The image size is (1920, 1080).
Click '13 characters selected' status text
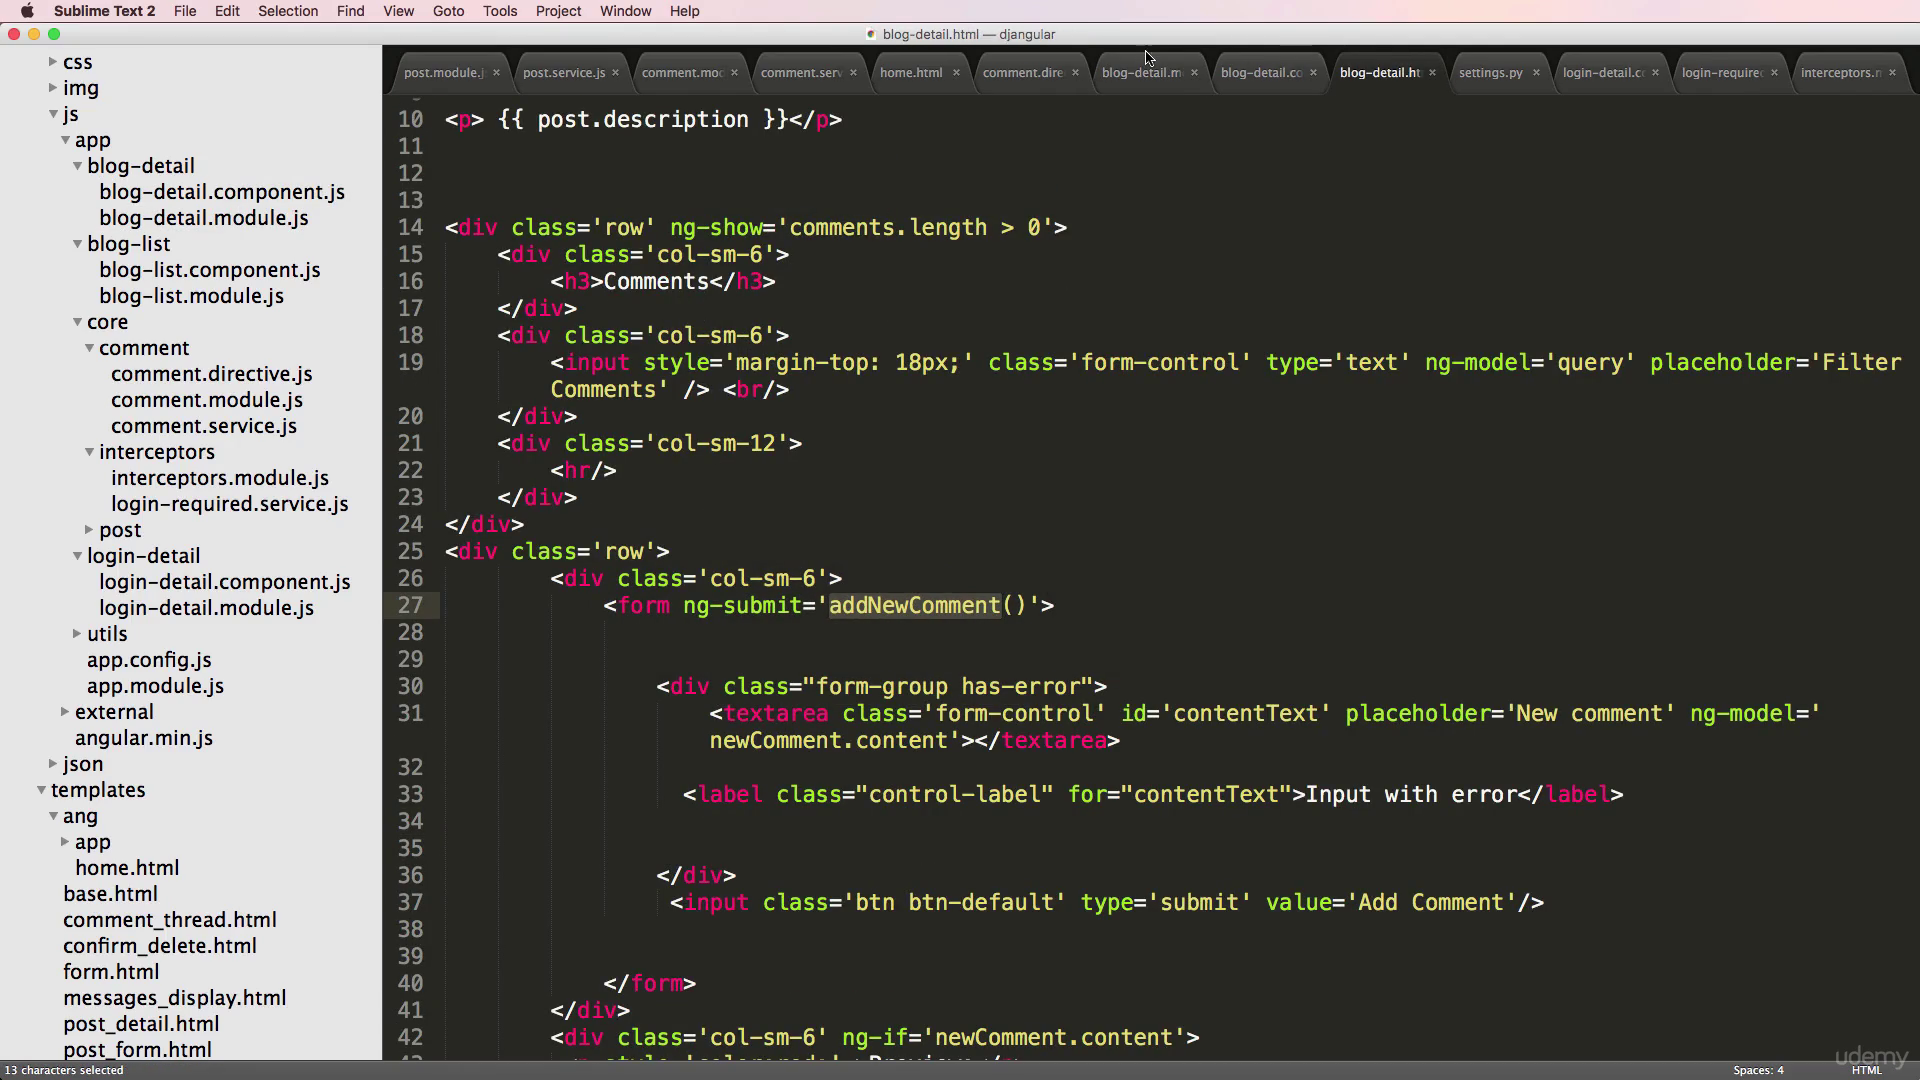[64, 1070]
